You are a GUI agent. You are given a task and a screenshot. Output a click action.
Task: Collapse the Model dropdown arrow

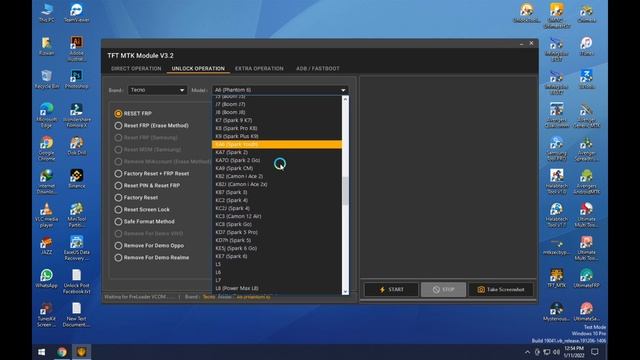click(x=343, y=90)
